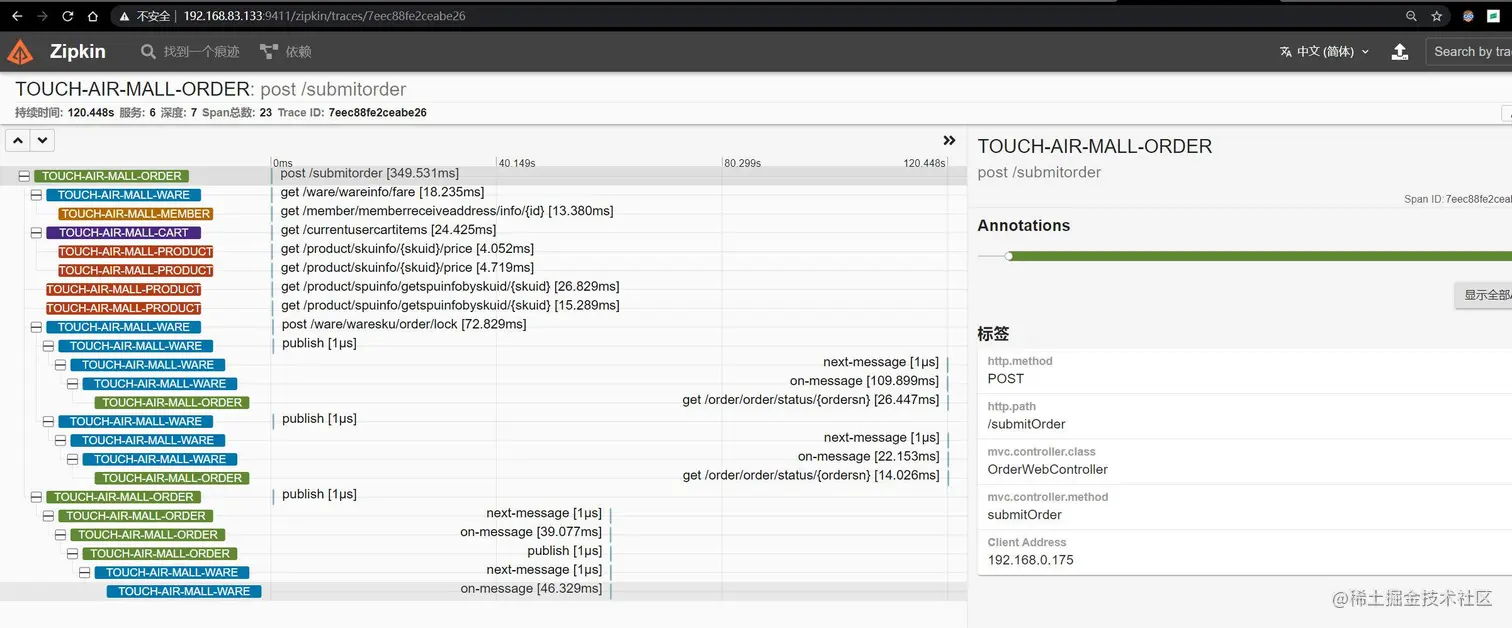Screen dimensions: 1512x628
Task: Collapse the post /ware/waresku/order/lock span children
Action: (36, 327)
